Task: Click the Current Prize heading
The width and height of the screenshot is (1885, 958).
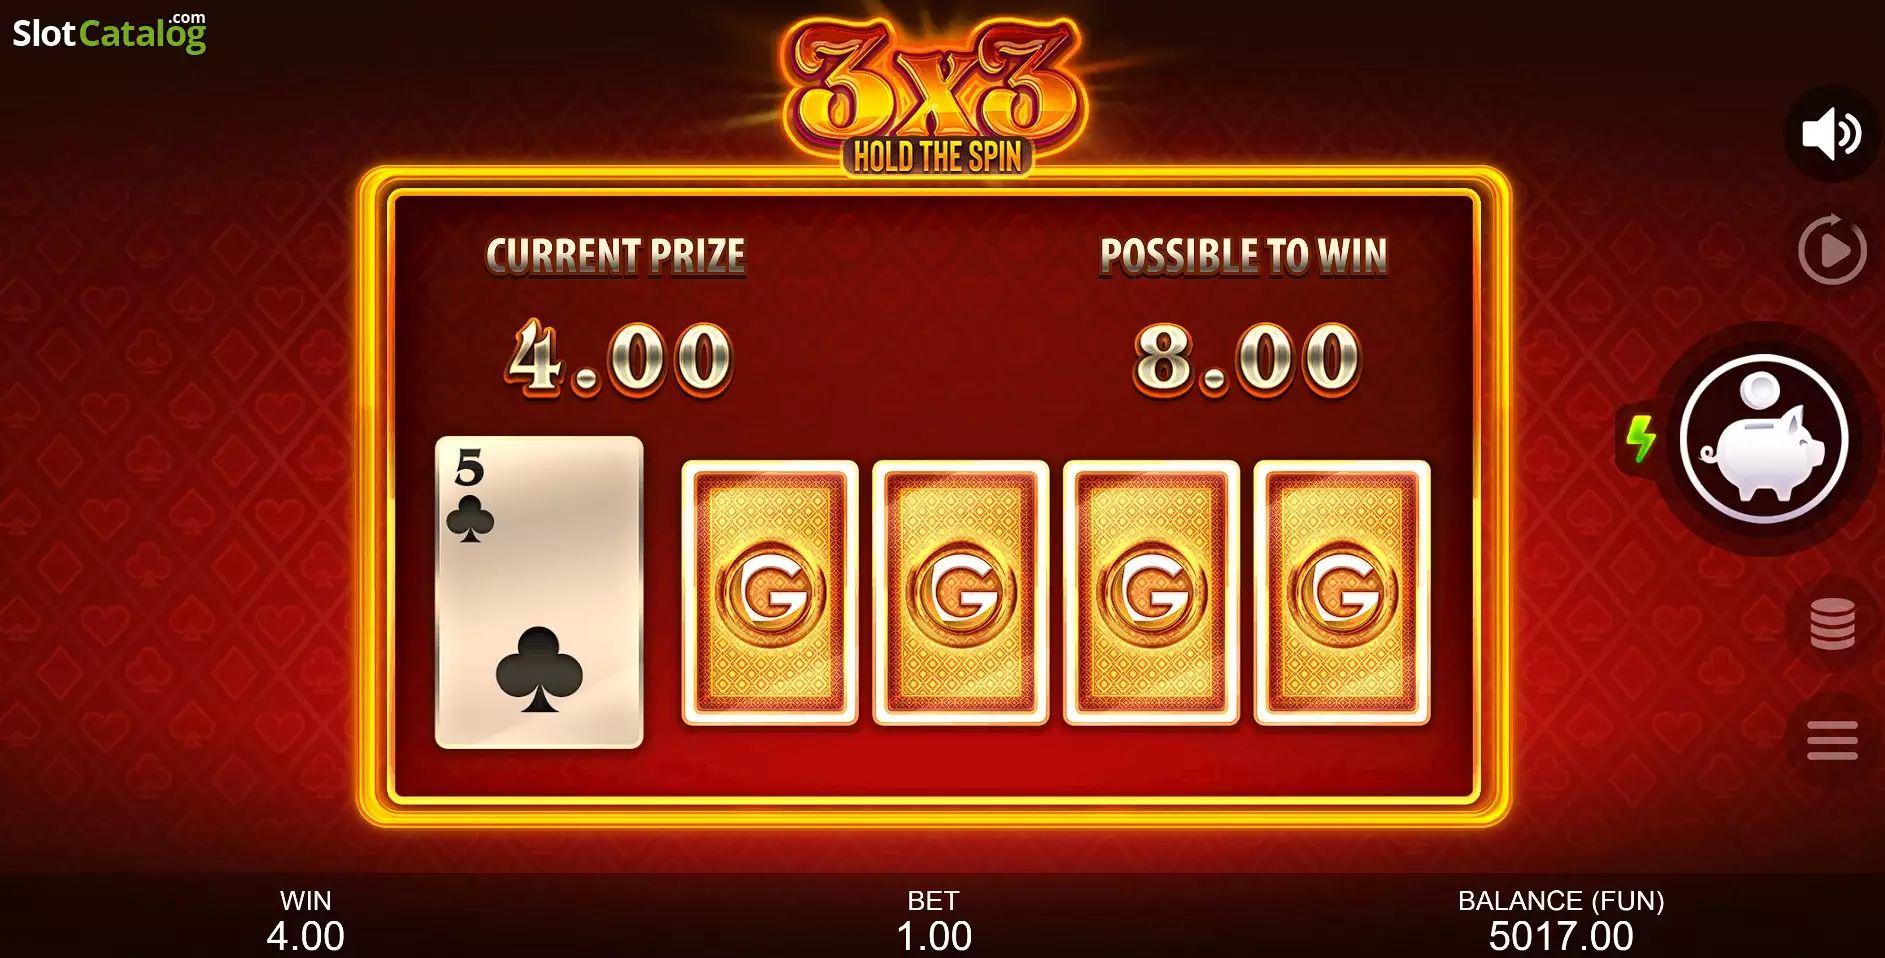Action: point(616,256)
